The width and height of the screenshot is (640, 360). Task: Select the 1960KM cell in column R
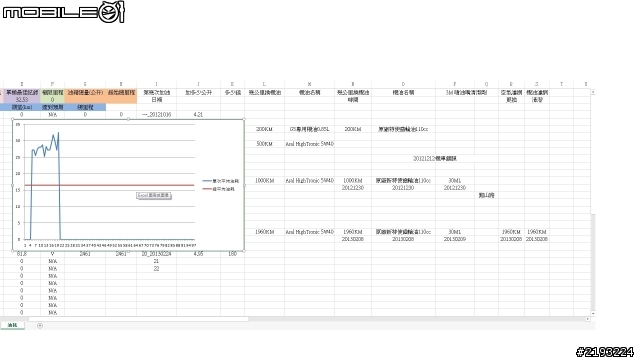pyautogui.click(x=511, y=232)
